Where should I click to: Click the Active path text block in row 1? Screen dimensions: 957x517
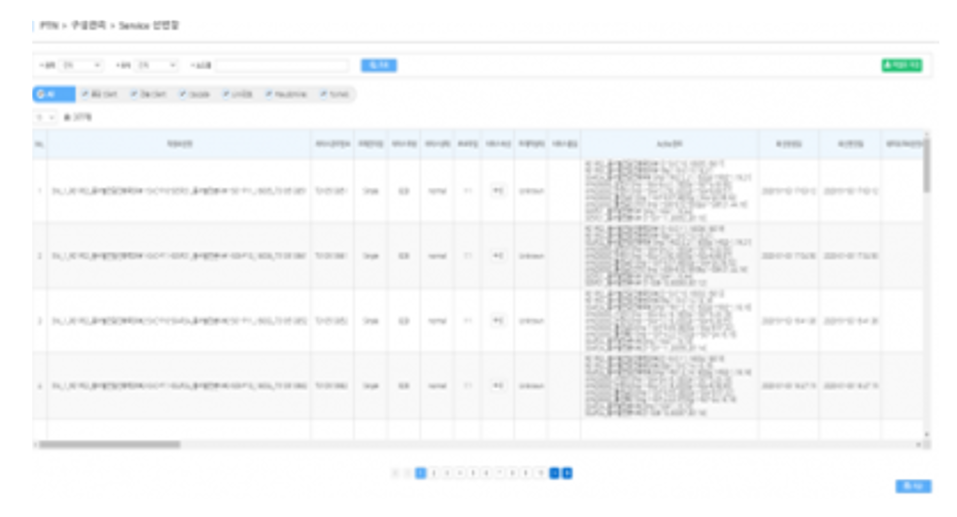point(668,191)
